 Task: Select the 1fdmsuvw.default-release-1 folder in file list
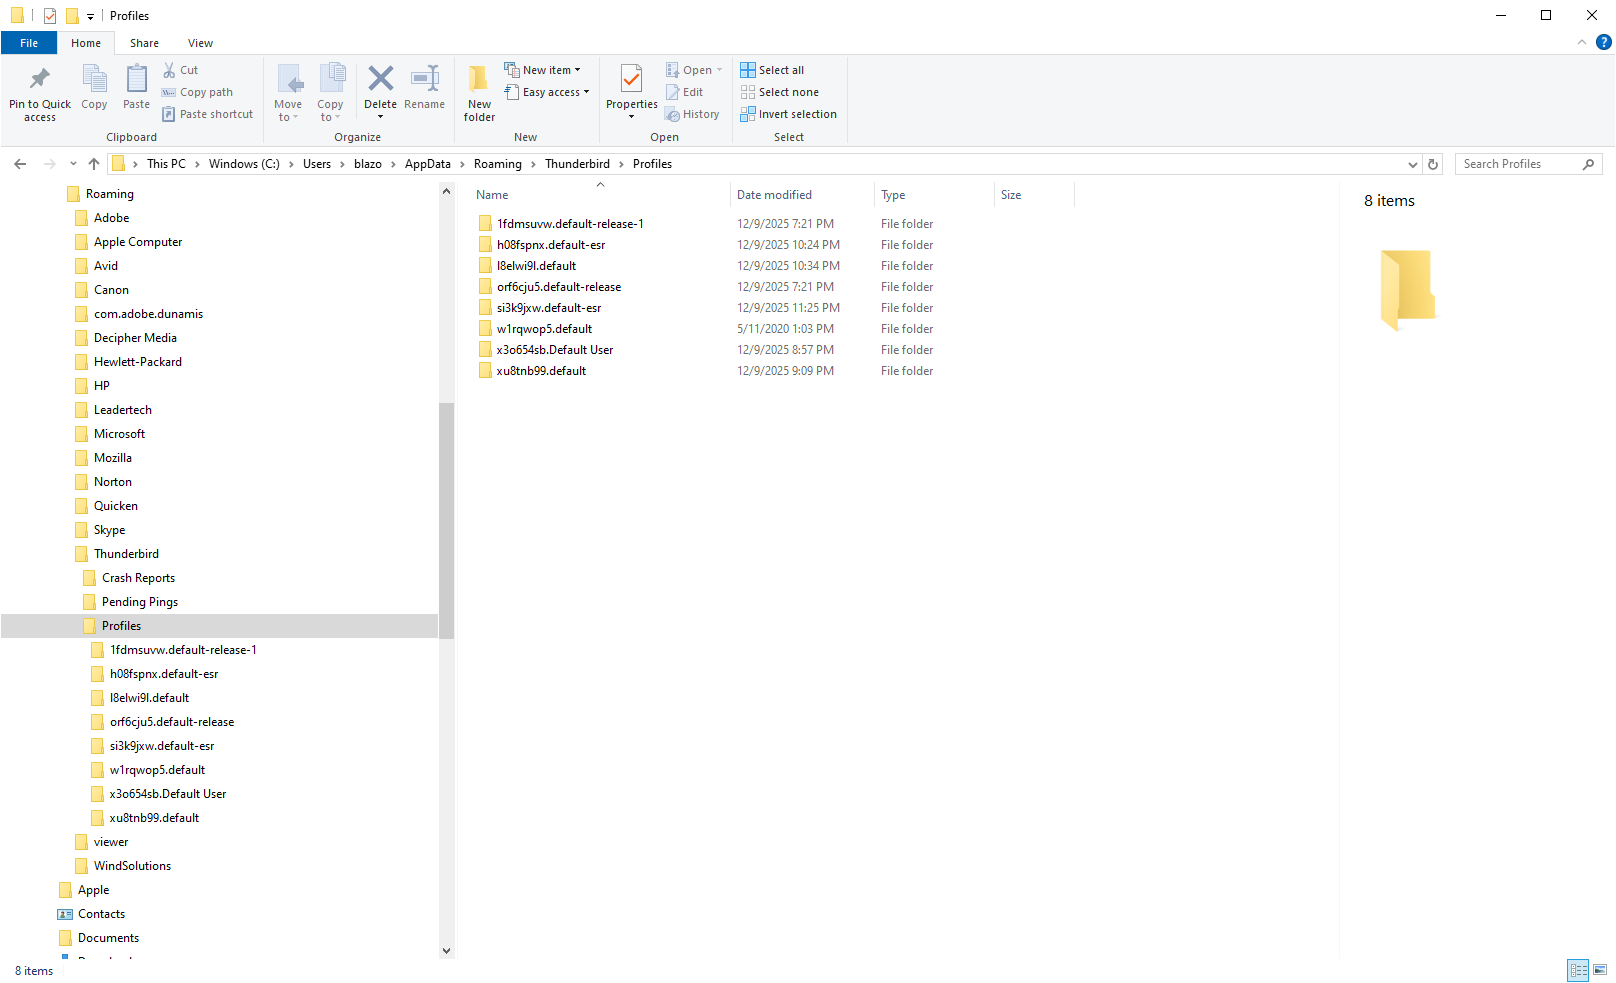pyautogui.click(x=570, y=224)
